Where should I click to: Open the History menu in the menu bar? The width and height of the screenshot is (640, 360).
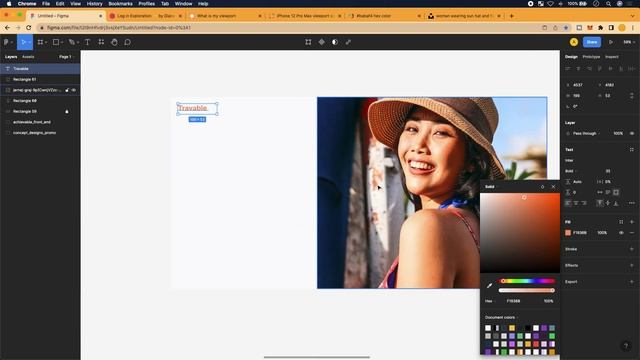(x=94, y=4)
